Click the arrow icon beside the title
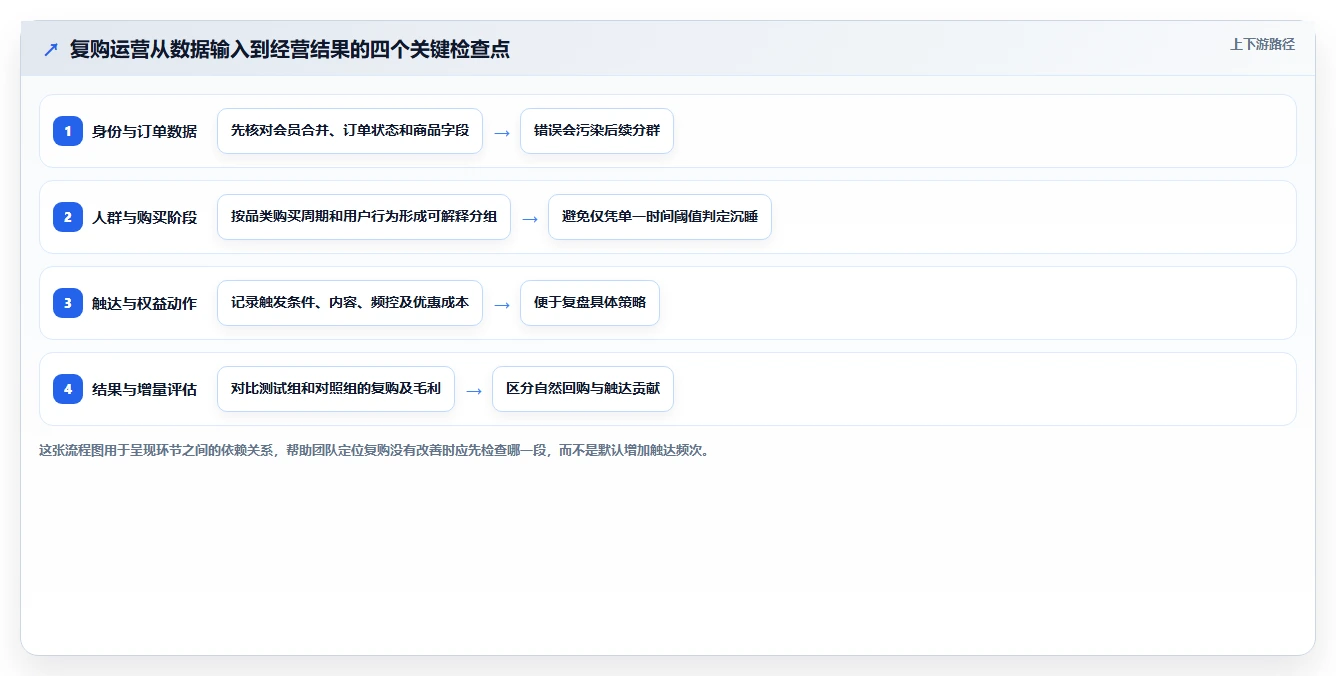Viewport: 1336px width, 676px height. coord(50,49)
